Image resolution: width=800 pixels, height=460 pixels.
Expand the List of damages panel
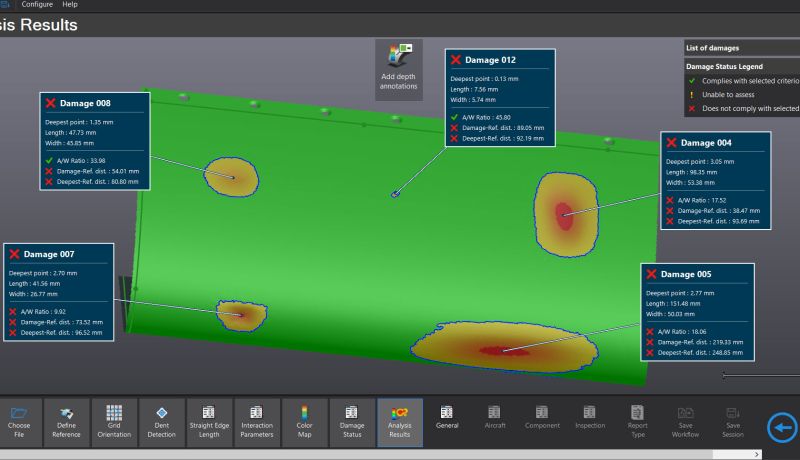740,48
